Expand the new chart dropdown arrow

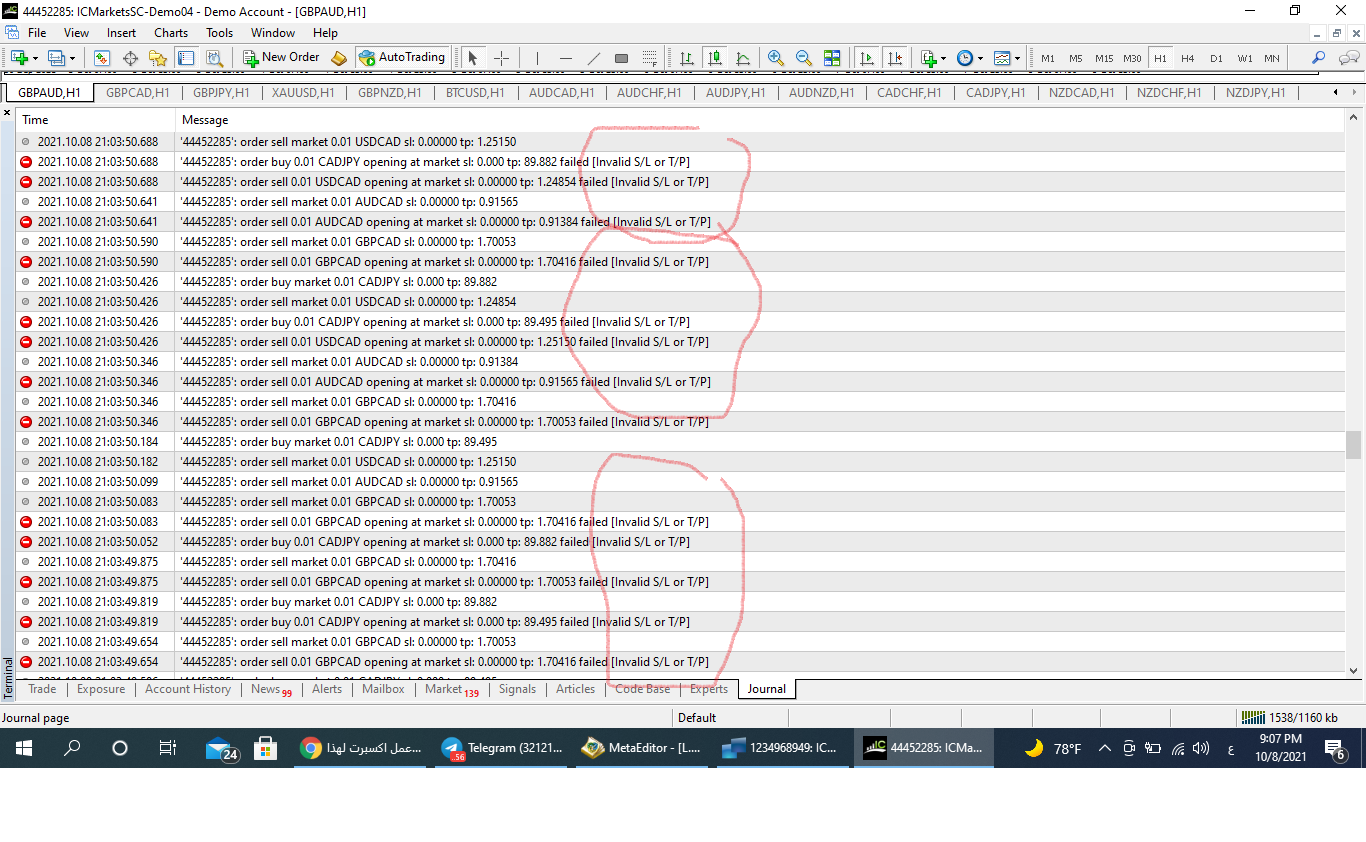(37, 58)
